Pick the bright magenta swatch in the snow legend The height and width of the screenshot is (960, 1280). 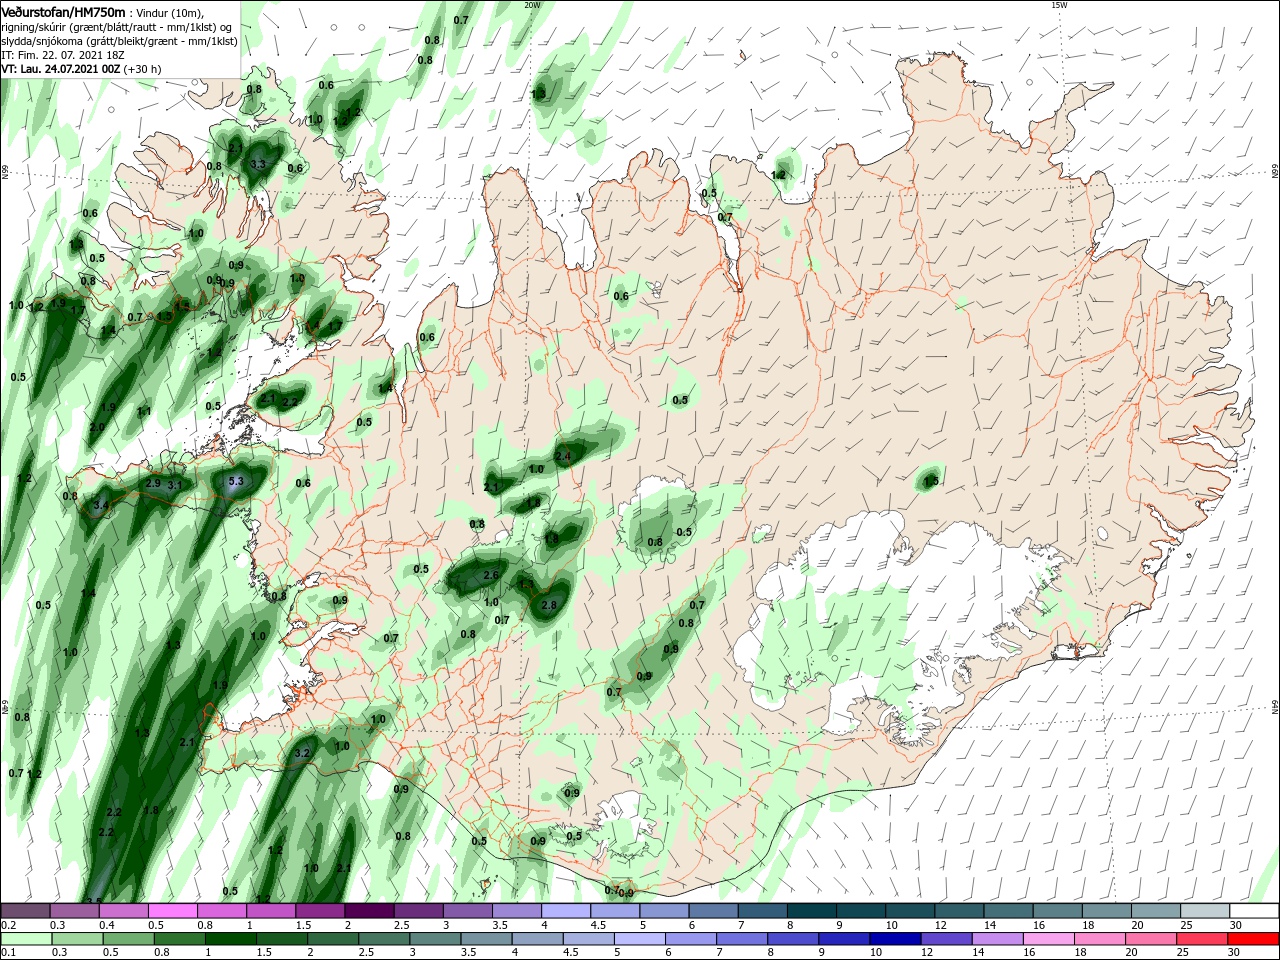173,911
